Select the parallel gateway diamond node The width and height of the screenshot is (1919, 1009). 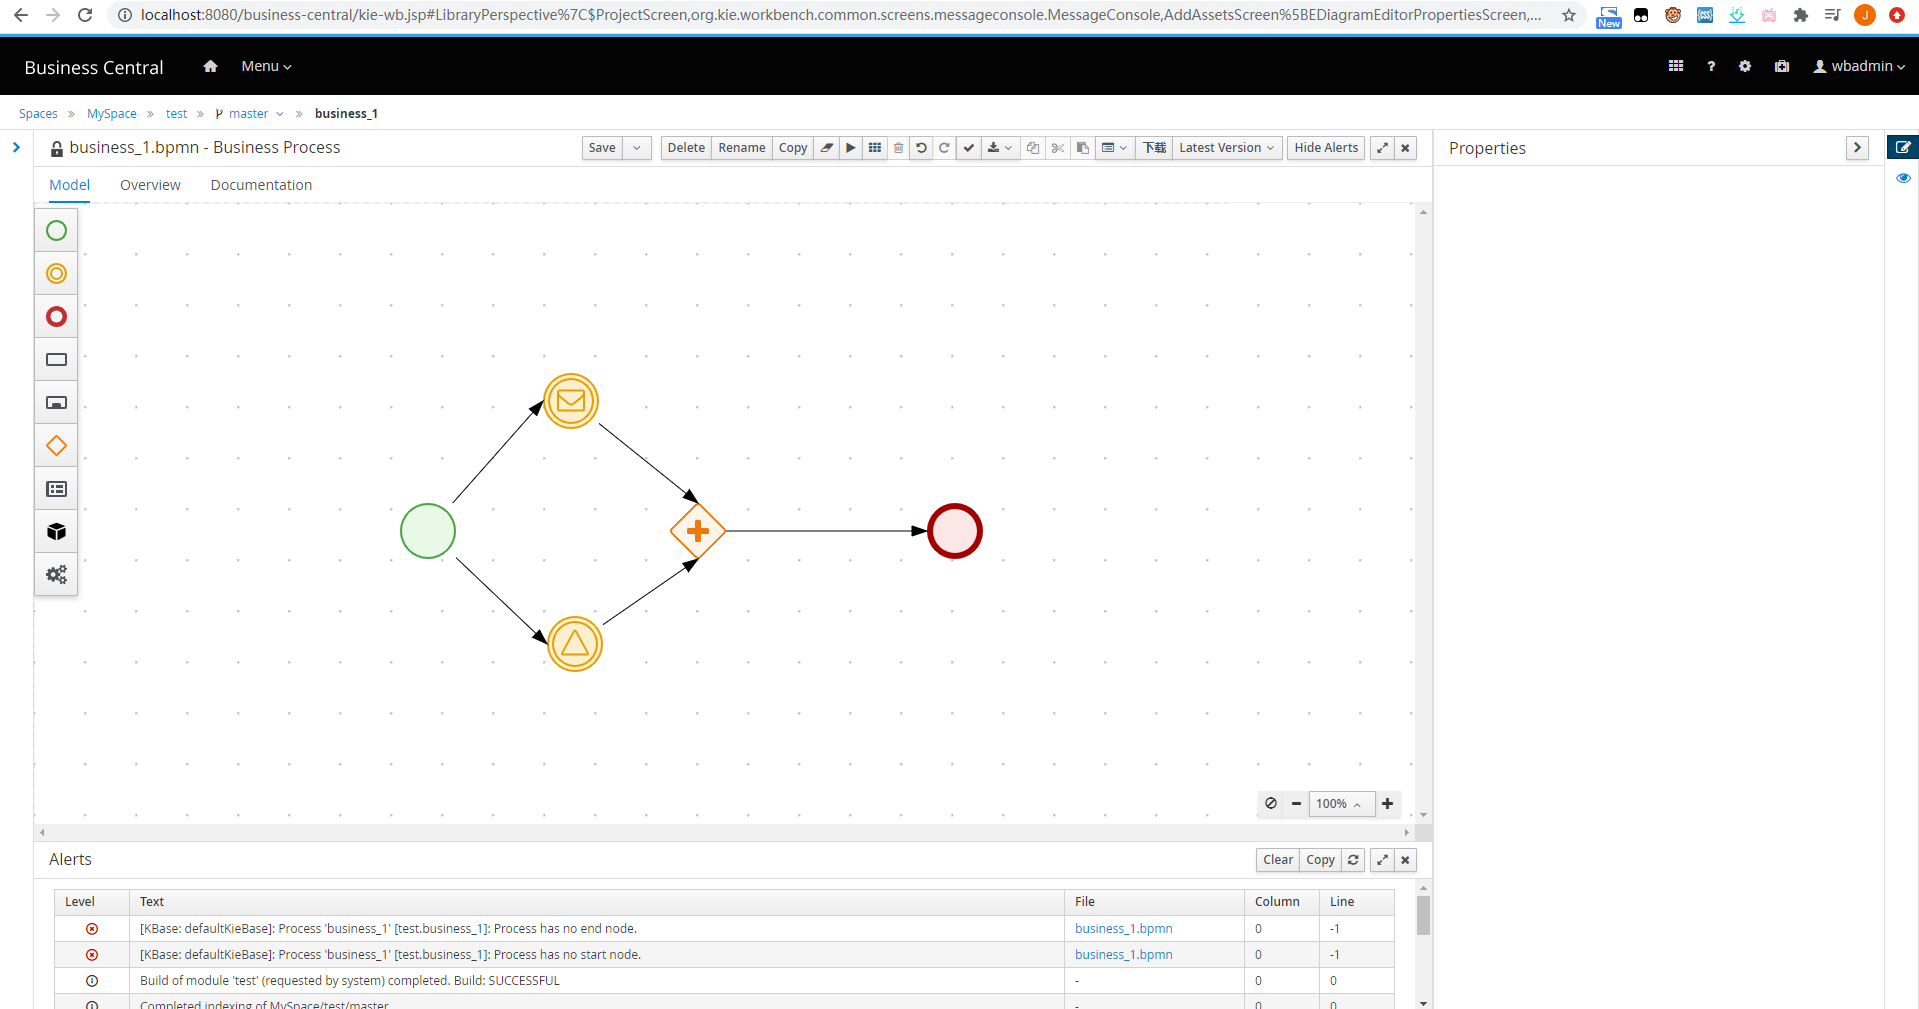pos(698,531)
